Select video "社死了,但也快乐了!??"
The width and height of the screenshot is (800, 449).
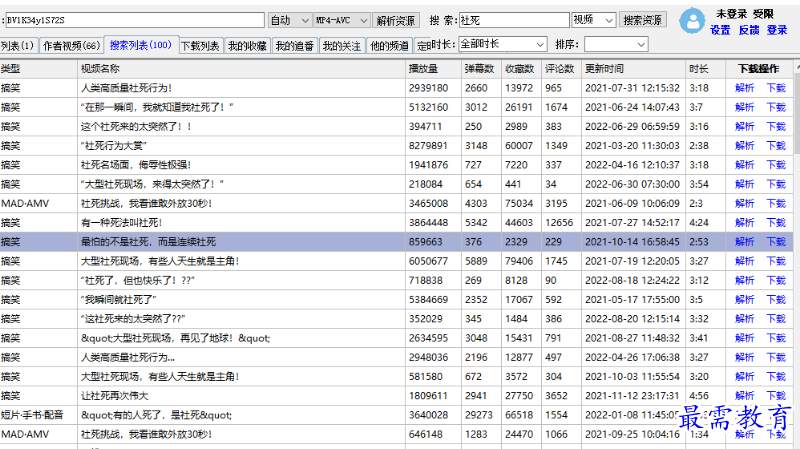[x=137, y=281]
